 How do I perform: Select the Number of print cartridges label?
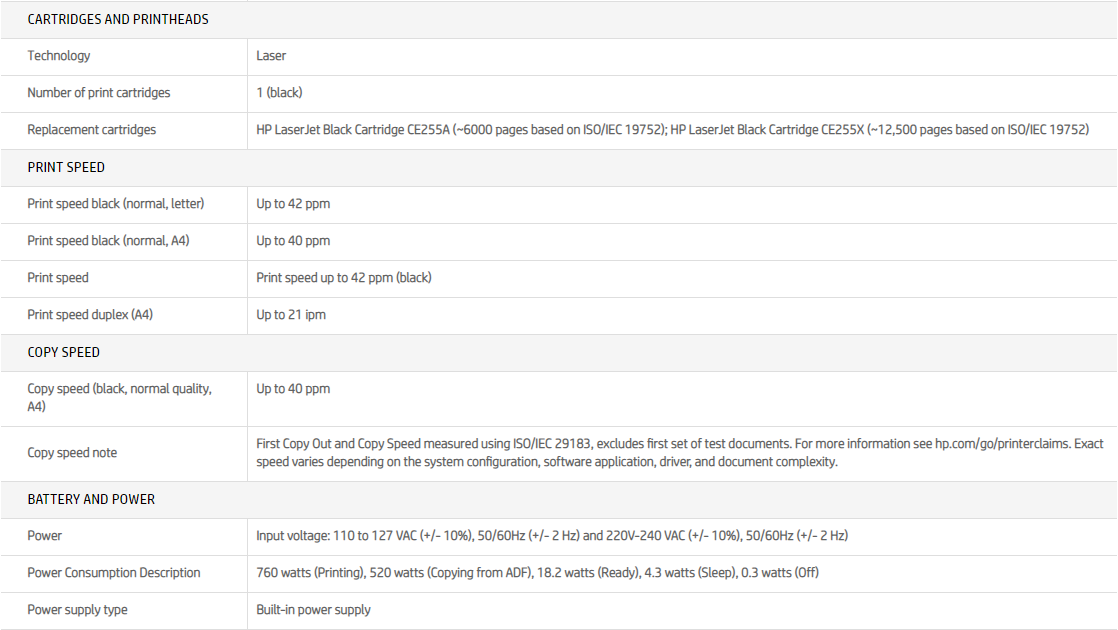(x=99, y=93)
